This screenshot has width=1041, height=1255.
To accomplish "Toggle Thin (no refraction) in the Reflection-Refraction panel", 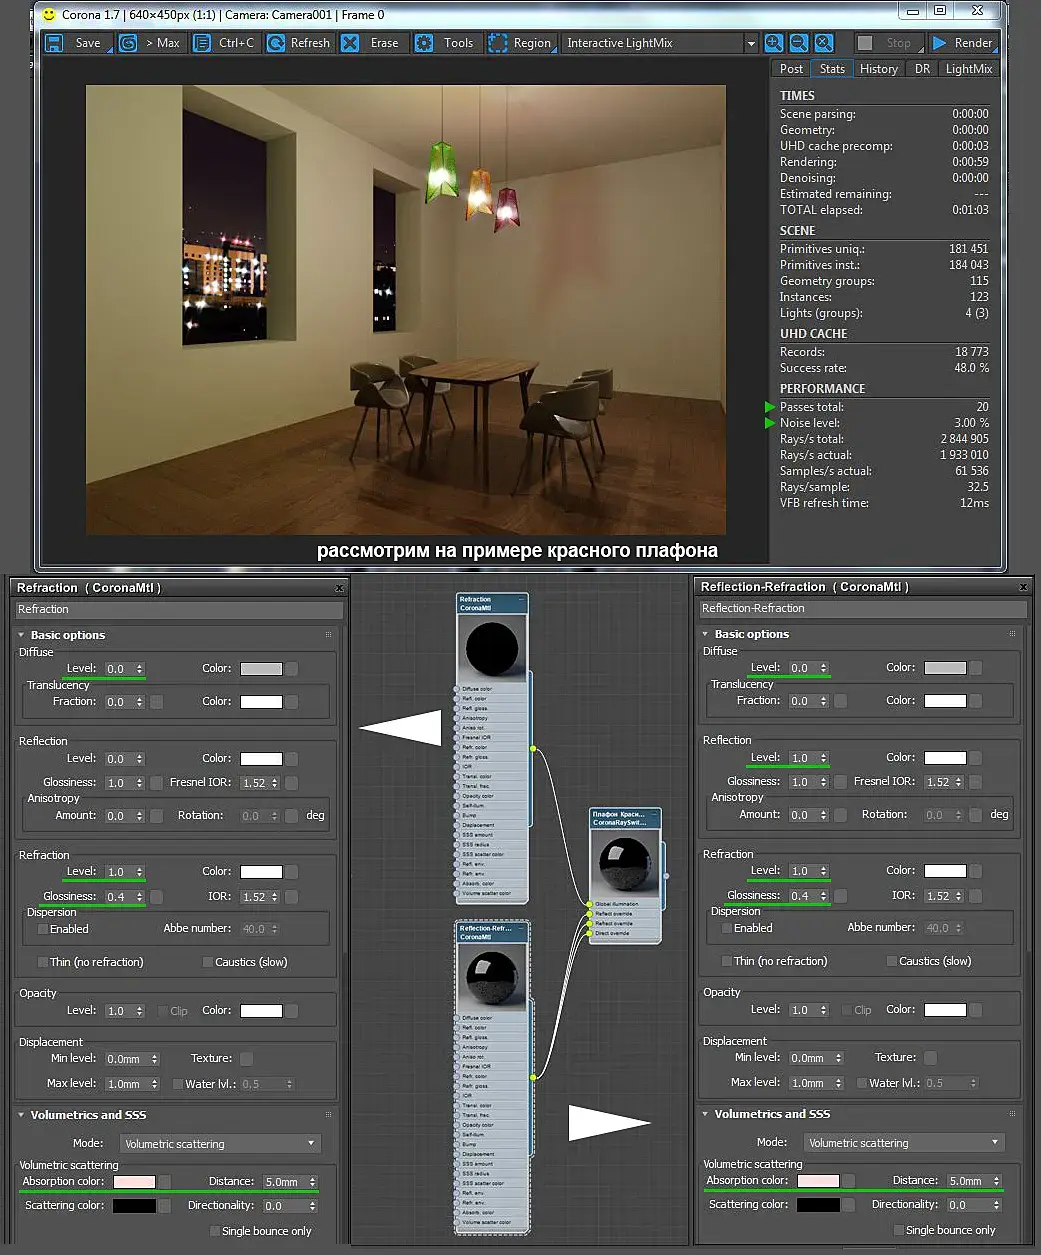I will [727, 962].
